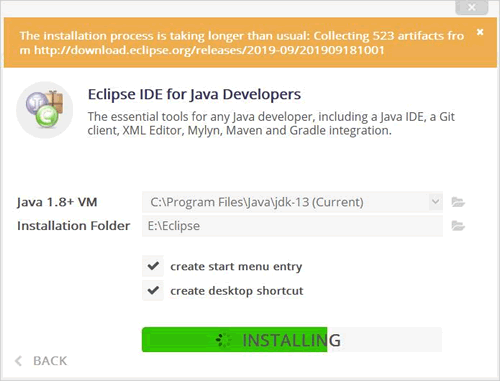Click the Eclipse Java package product icon
The image size is (500, 381).
44,110
